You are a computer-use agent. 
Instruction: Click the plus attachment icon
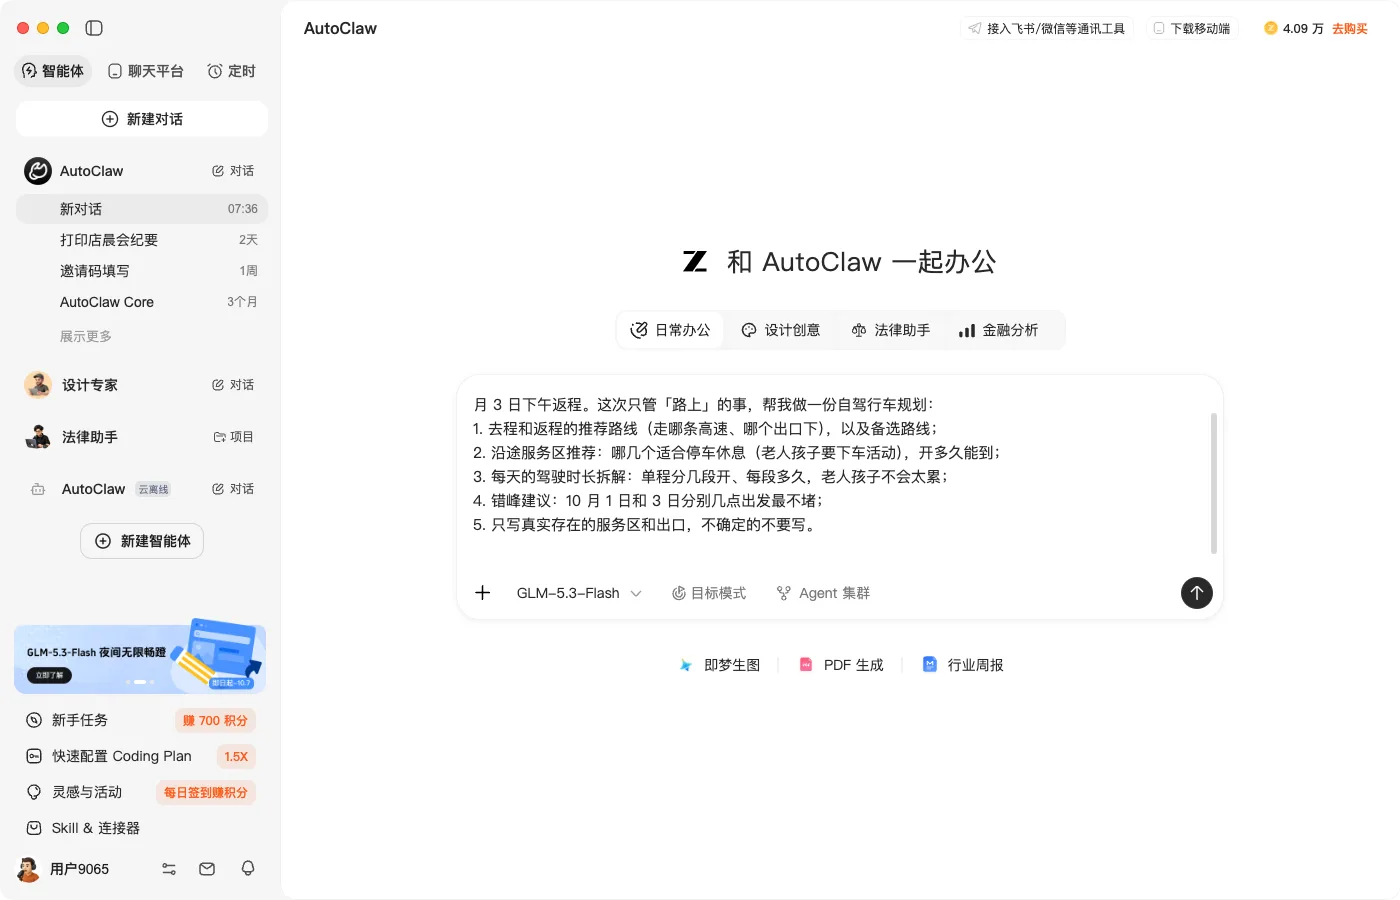click(482, 593)
